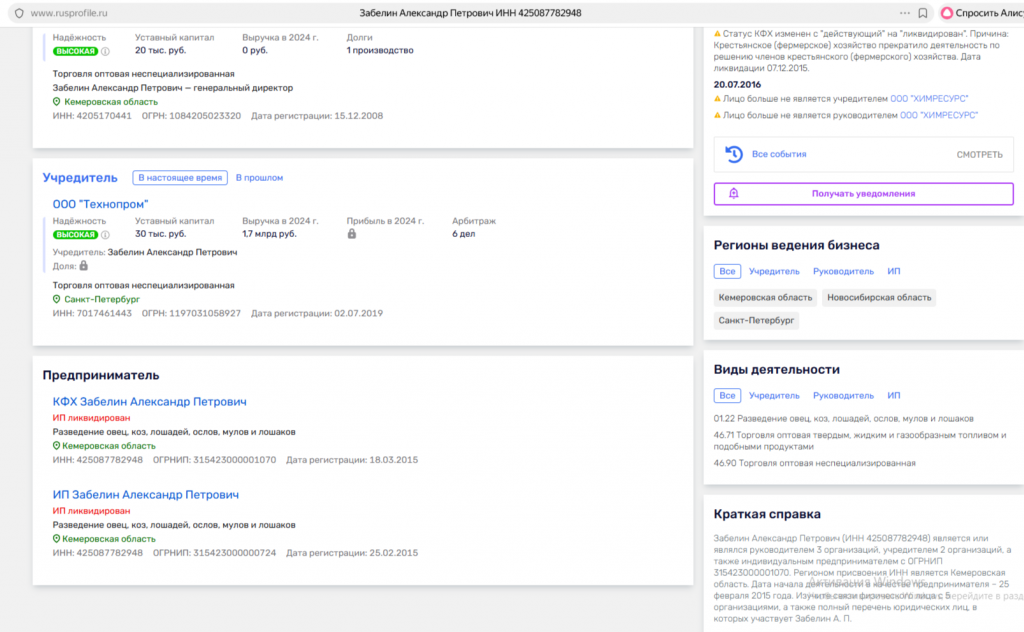
Task: Select the 'В настоящее время' founder filter
Action: coord(180,178)
